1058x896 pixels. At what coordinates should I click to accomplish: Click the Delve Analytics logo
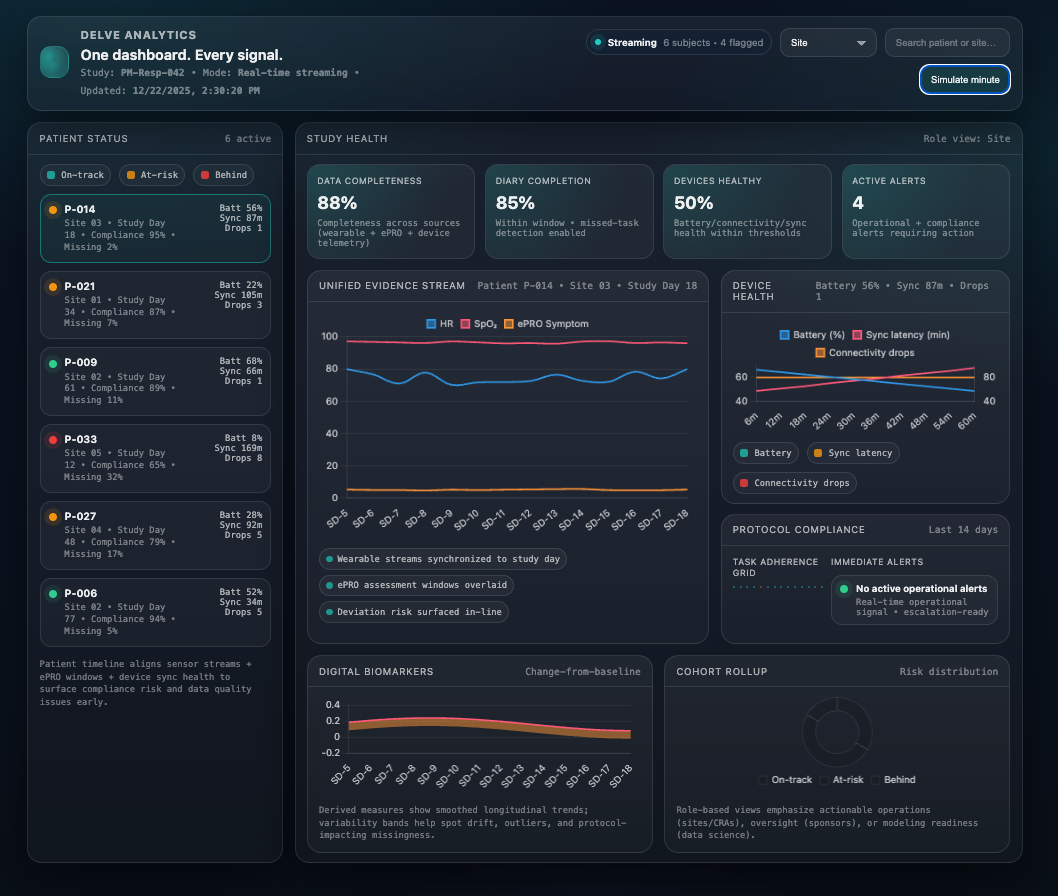[53, 61]
